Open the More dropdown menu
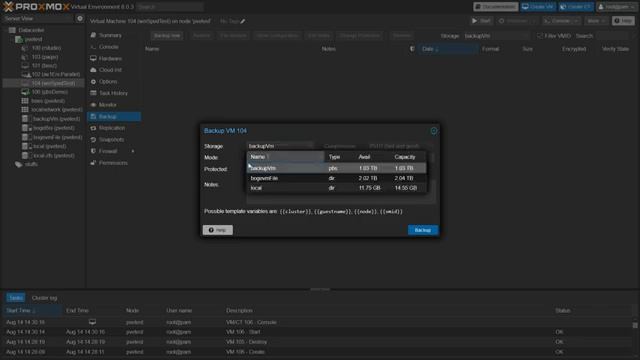 pyautogui.click(x=596, y=21)
